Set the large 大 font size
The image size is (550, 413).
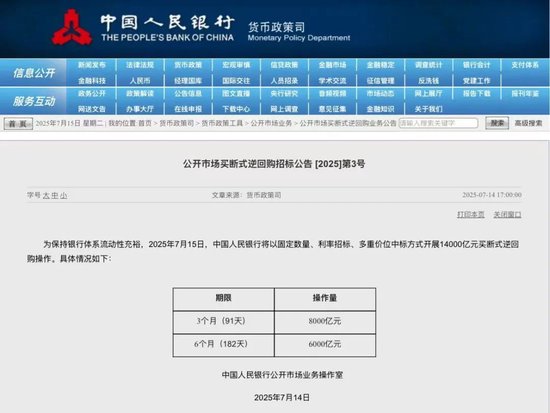click(46, 196)
